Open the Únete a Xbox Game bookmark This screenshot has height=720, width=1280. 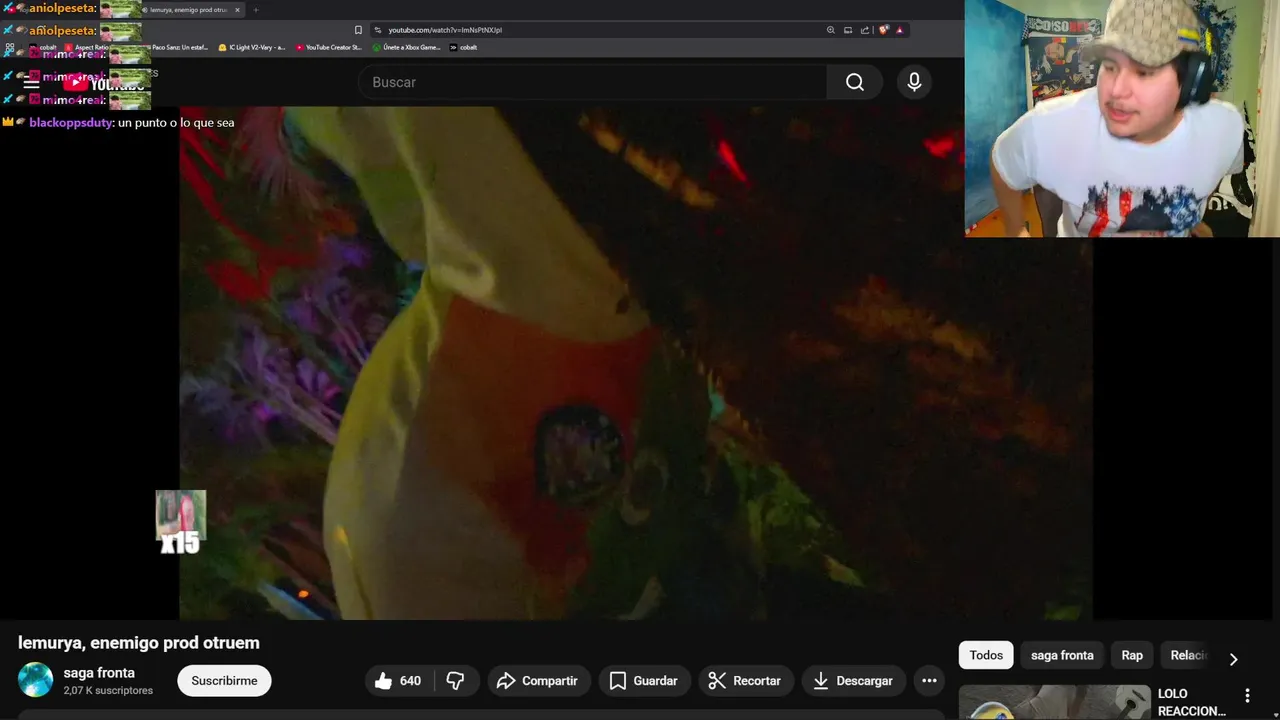coord(407,47)
